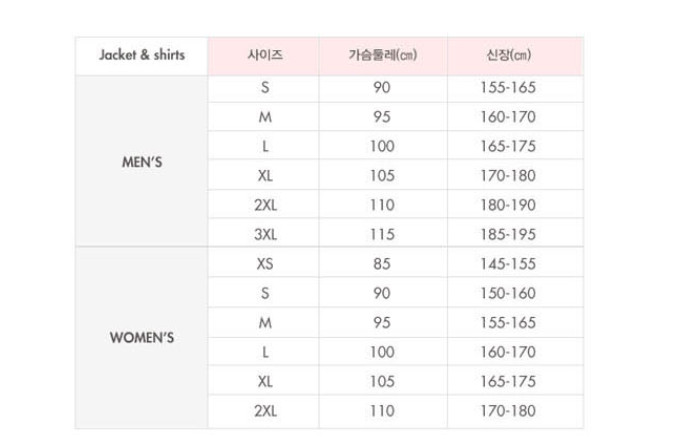683x442 pixels.
Task: Select the men's S size cell
Action: coord(264,87)
